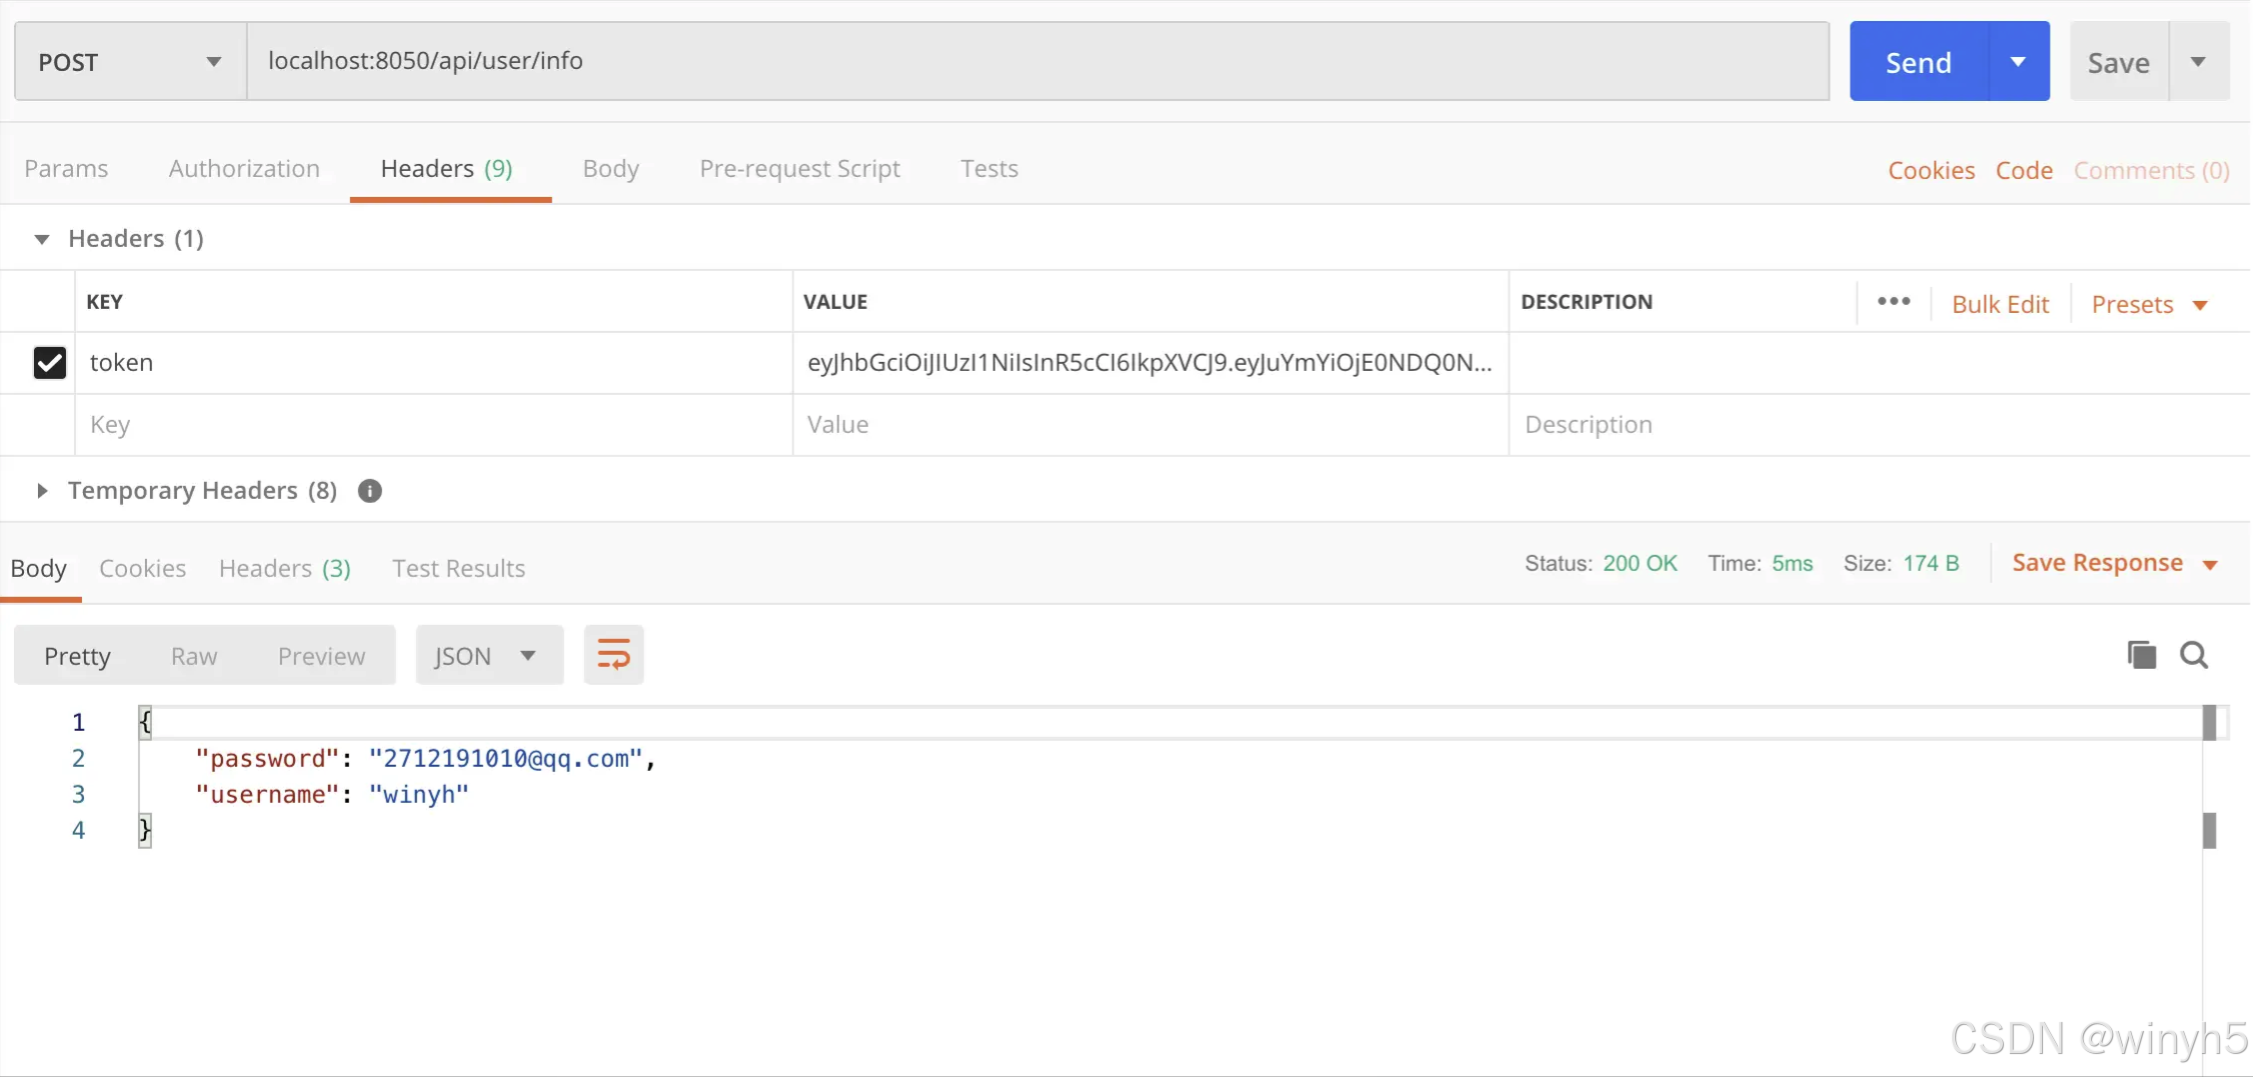Click the "2712191010@qq.com" value
The image size is (2253, 1077).
(x=506, y=759)
